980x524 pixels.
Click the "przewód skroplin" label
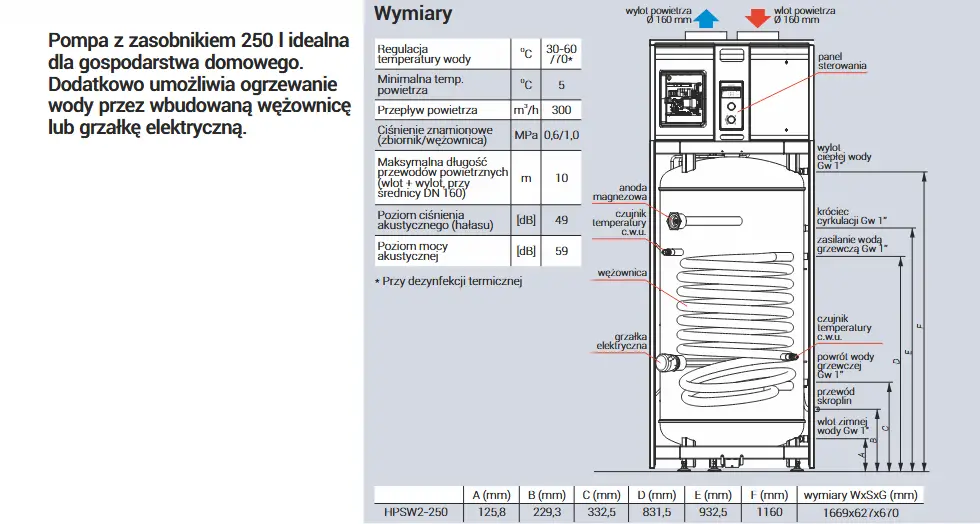pyautogui.click(x=835, y=396)
